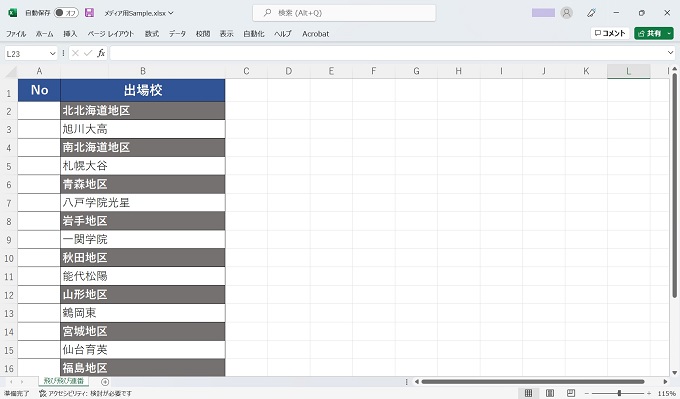Click the formula cancel X icon

coord(75,53)
